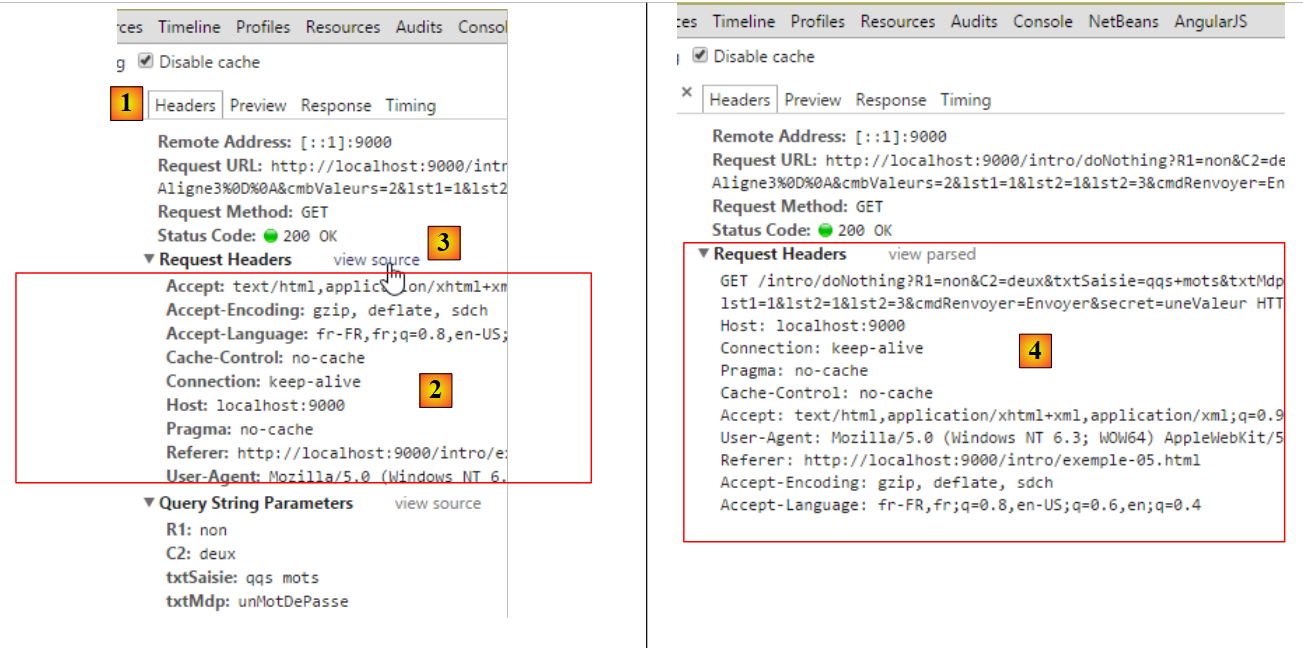Collapse Request Headers section in right panel
The height and width of the screenshot is (648, 1303).
704,254
